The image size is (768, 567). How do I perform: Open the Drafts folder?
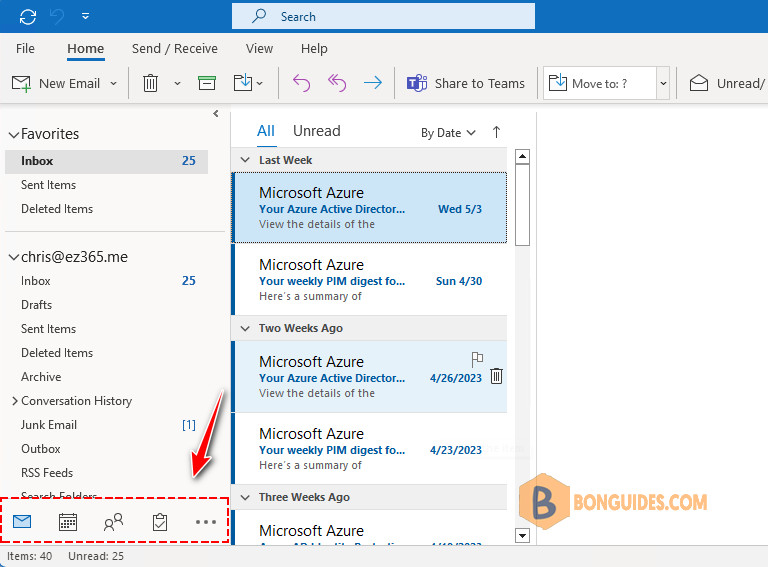coord(107,305)
